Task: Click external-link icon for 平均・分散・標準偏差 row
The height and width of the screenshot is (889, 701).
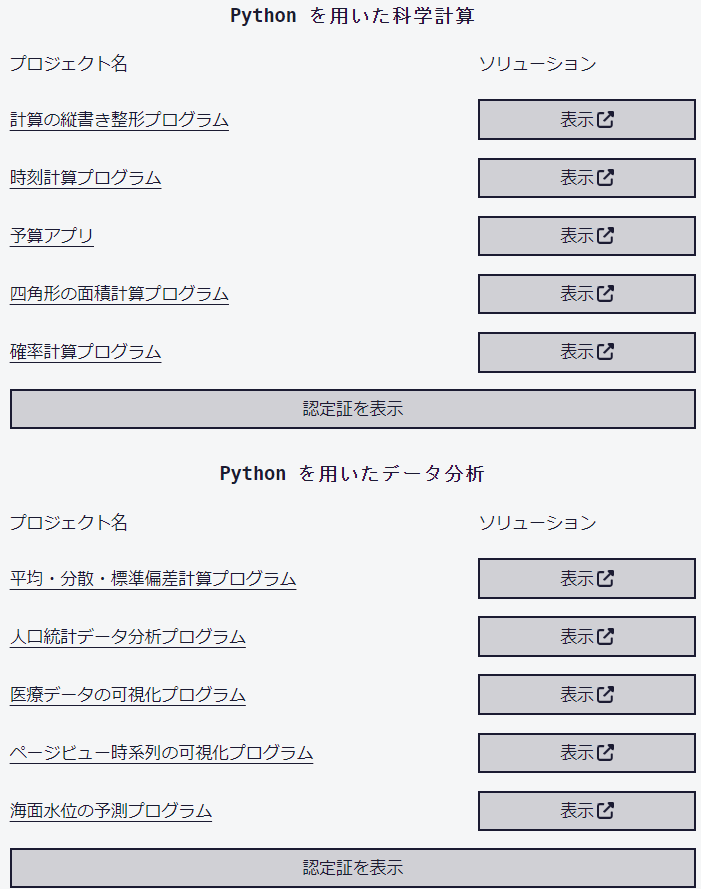Action: pos(605,578)
